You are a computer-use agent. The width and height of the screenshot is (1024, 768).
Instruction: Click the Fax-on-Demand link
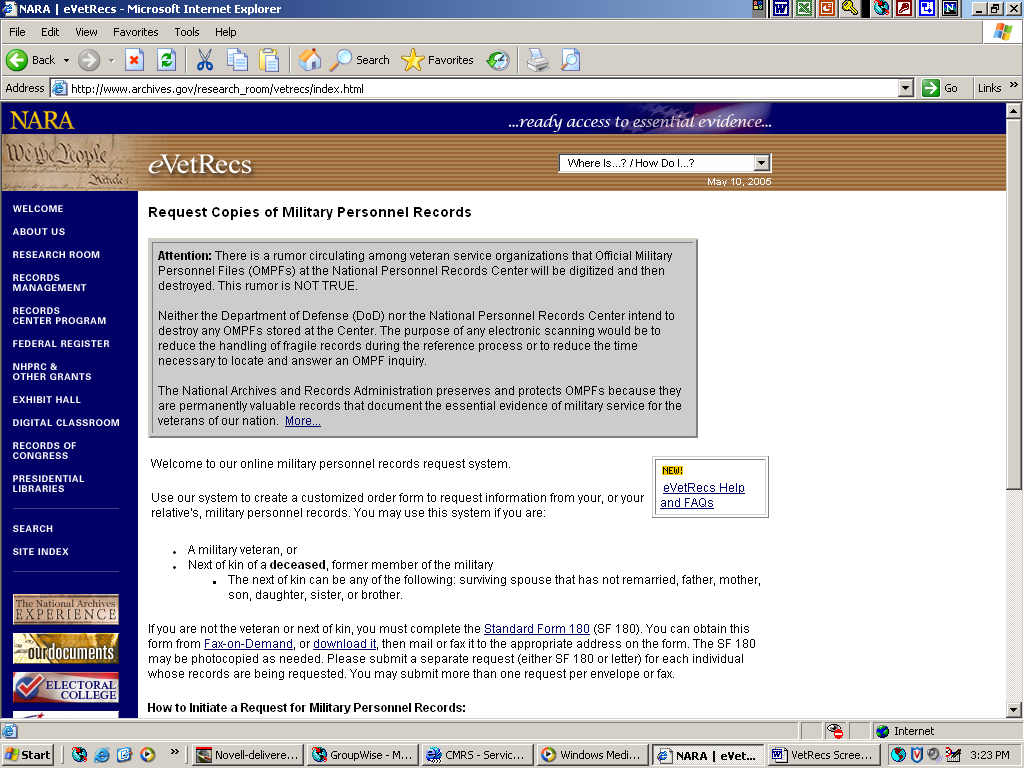pos(248,644)
